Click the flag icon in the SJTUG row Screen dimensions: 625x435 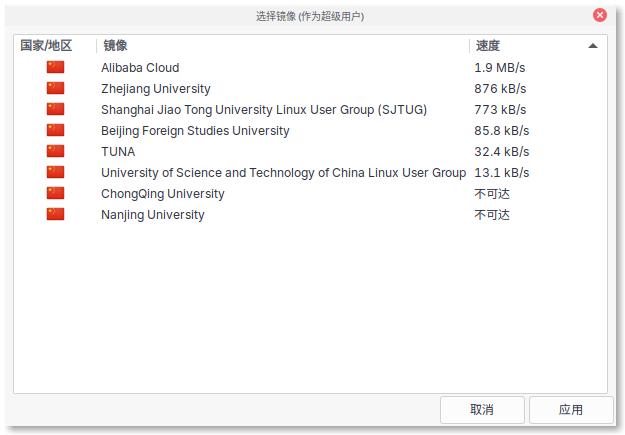click(55, 109)
